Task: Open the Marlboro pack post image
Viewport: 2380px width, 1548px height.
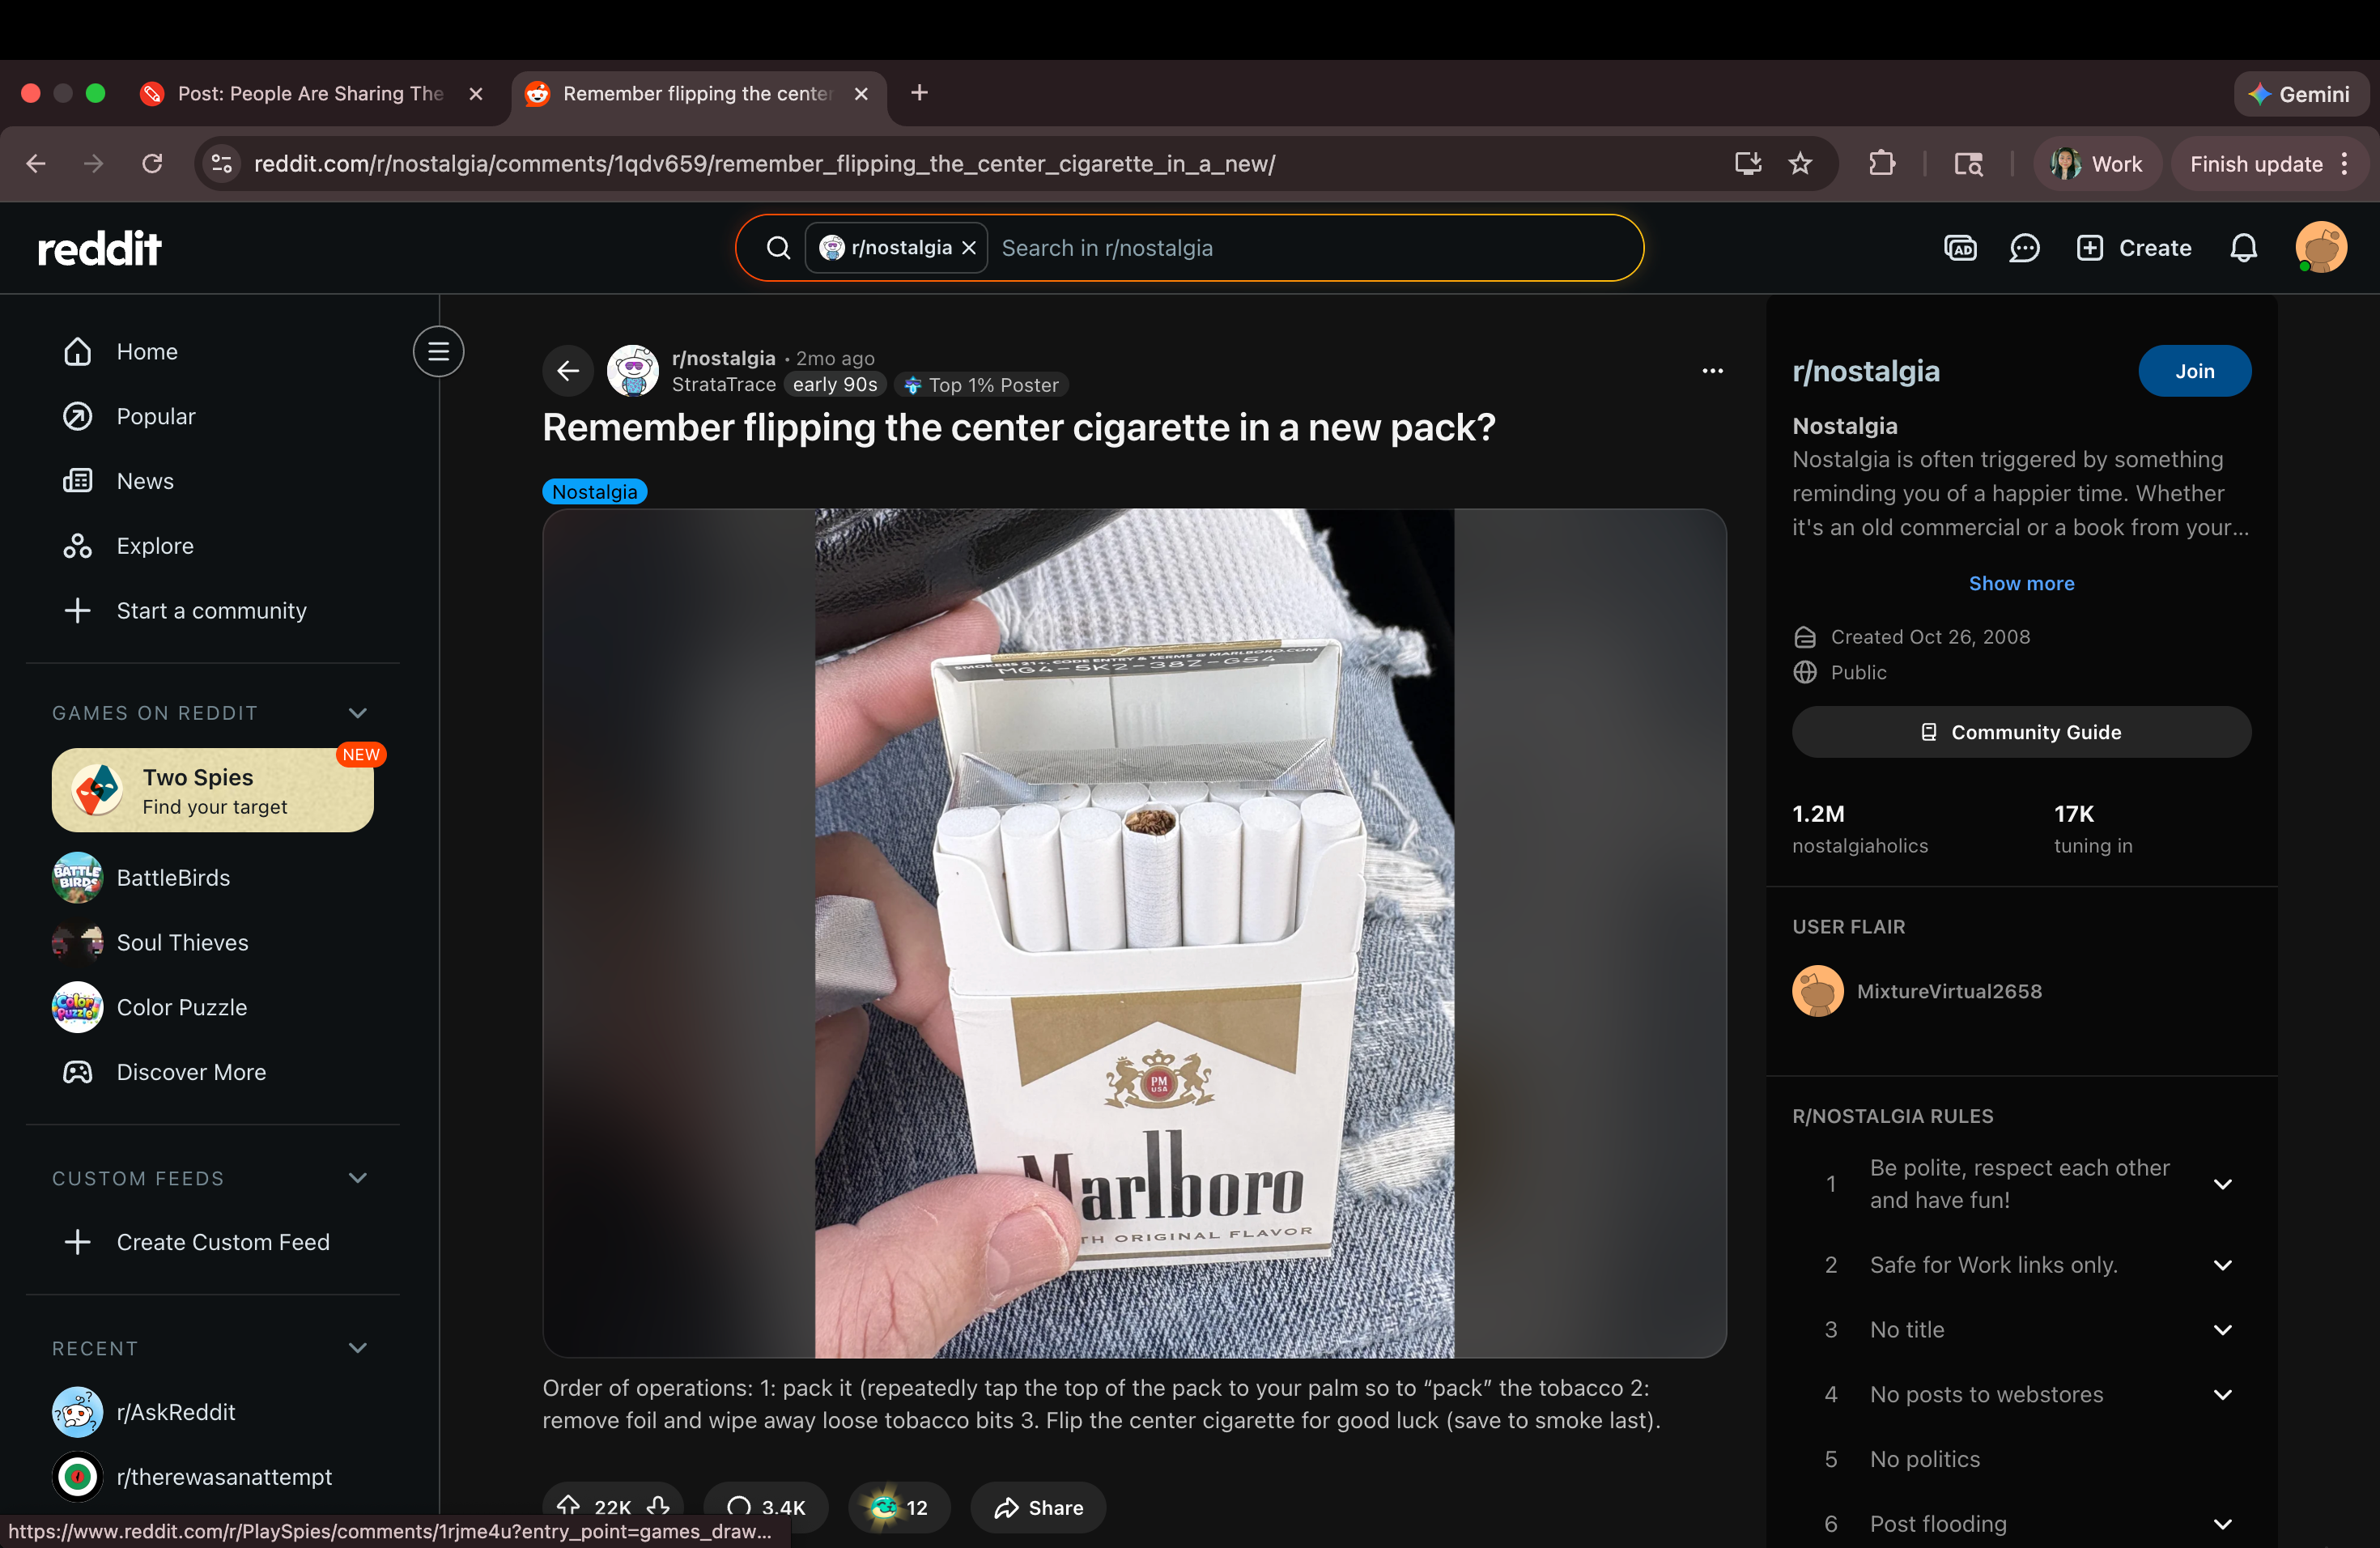Action: point(1134,933)
